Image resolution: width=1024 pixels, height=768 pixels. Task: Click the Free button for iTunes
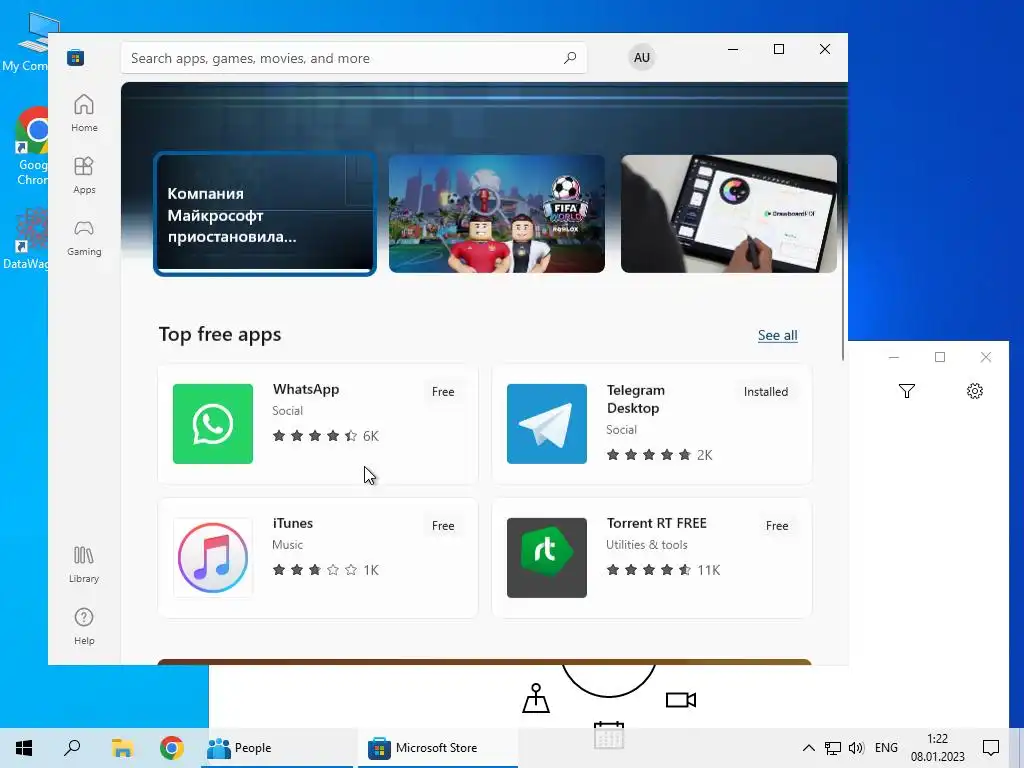(x=443, y=526)
